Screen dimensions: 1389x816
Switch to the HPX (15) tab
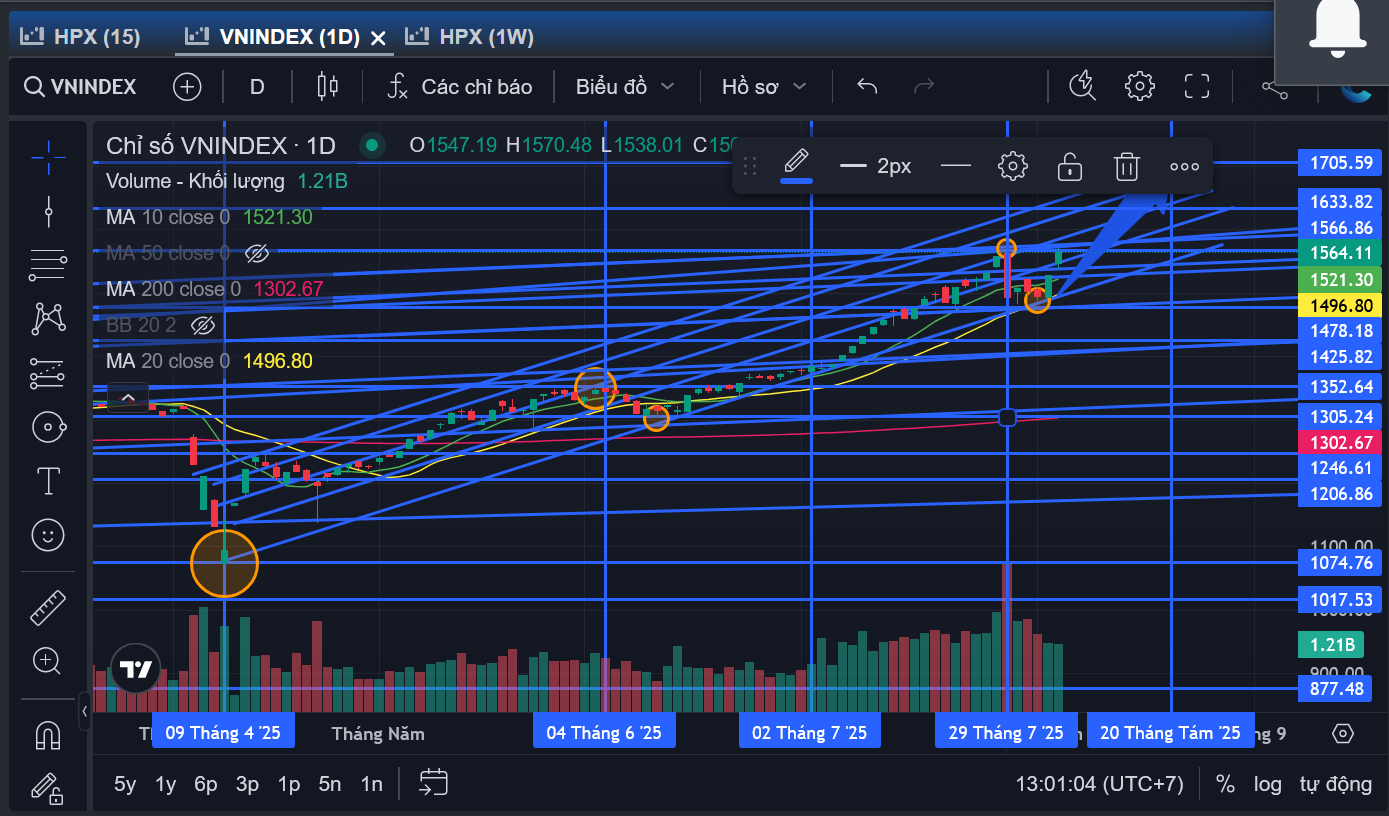(x=81, y=37)
